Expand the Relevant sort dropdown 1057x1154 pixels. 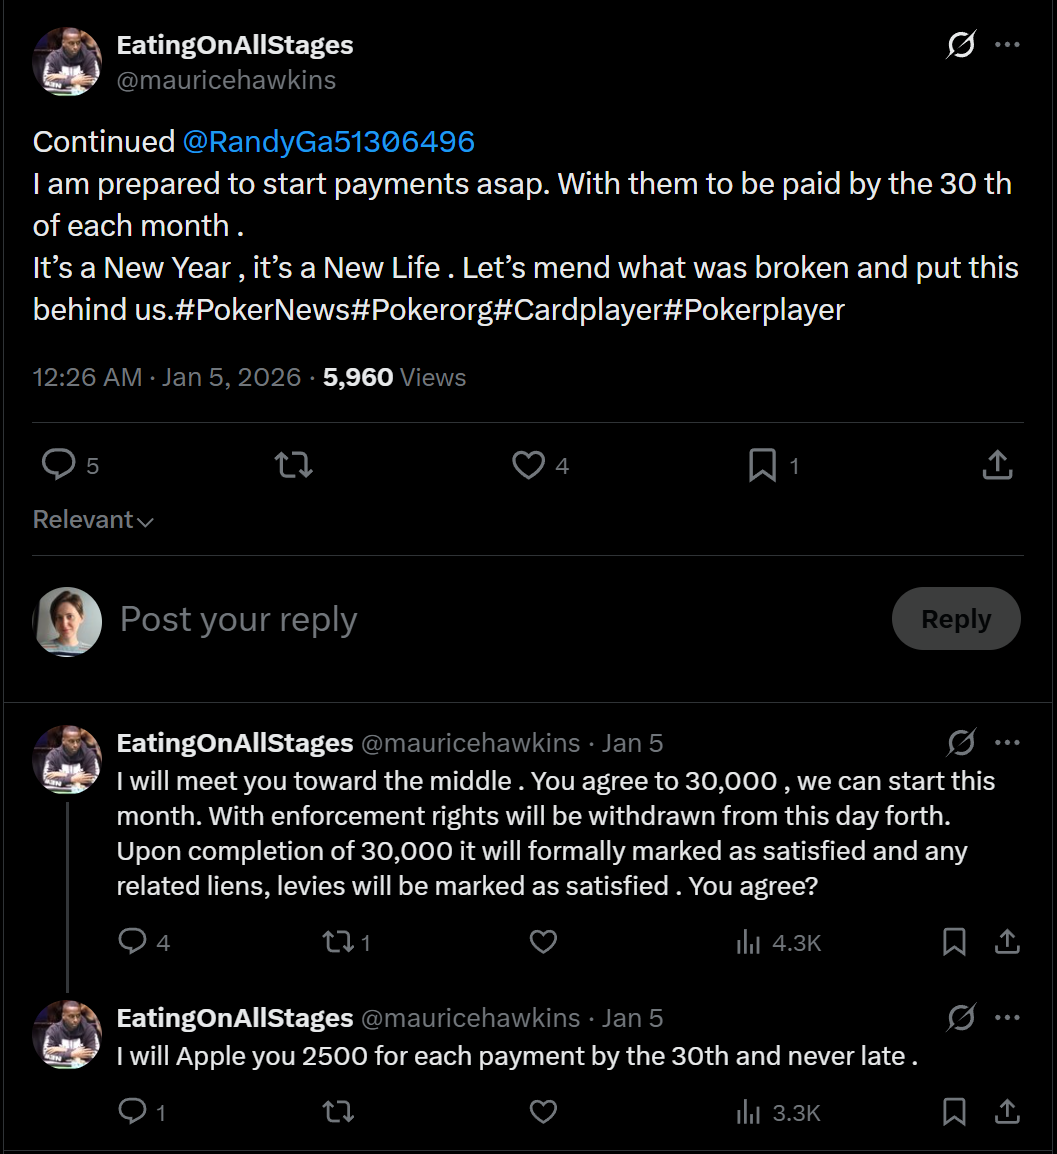(x=93, y=520)
